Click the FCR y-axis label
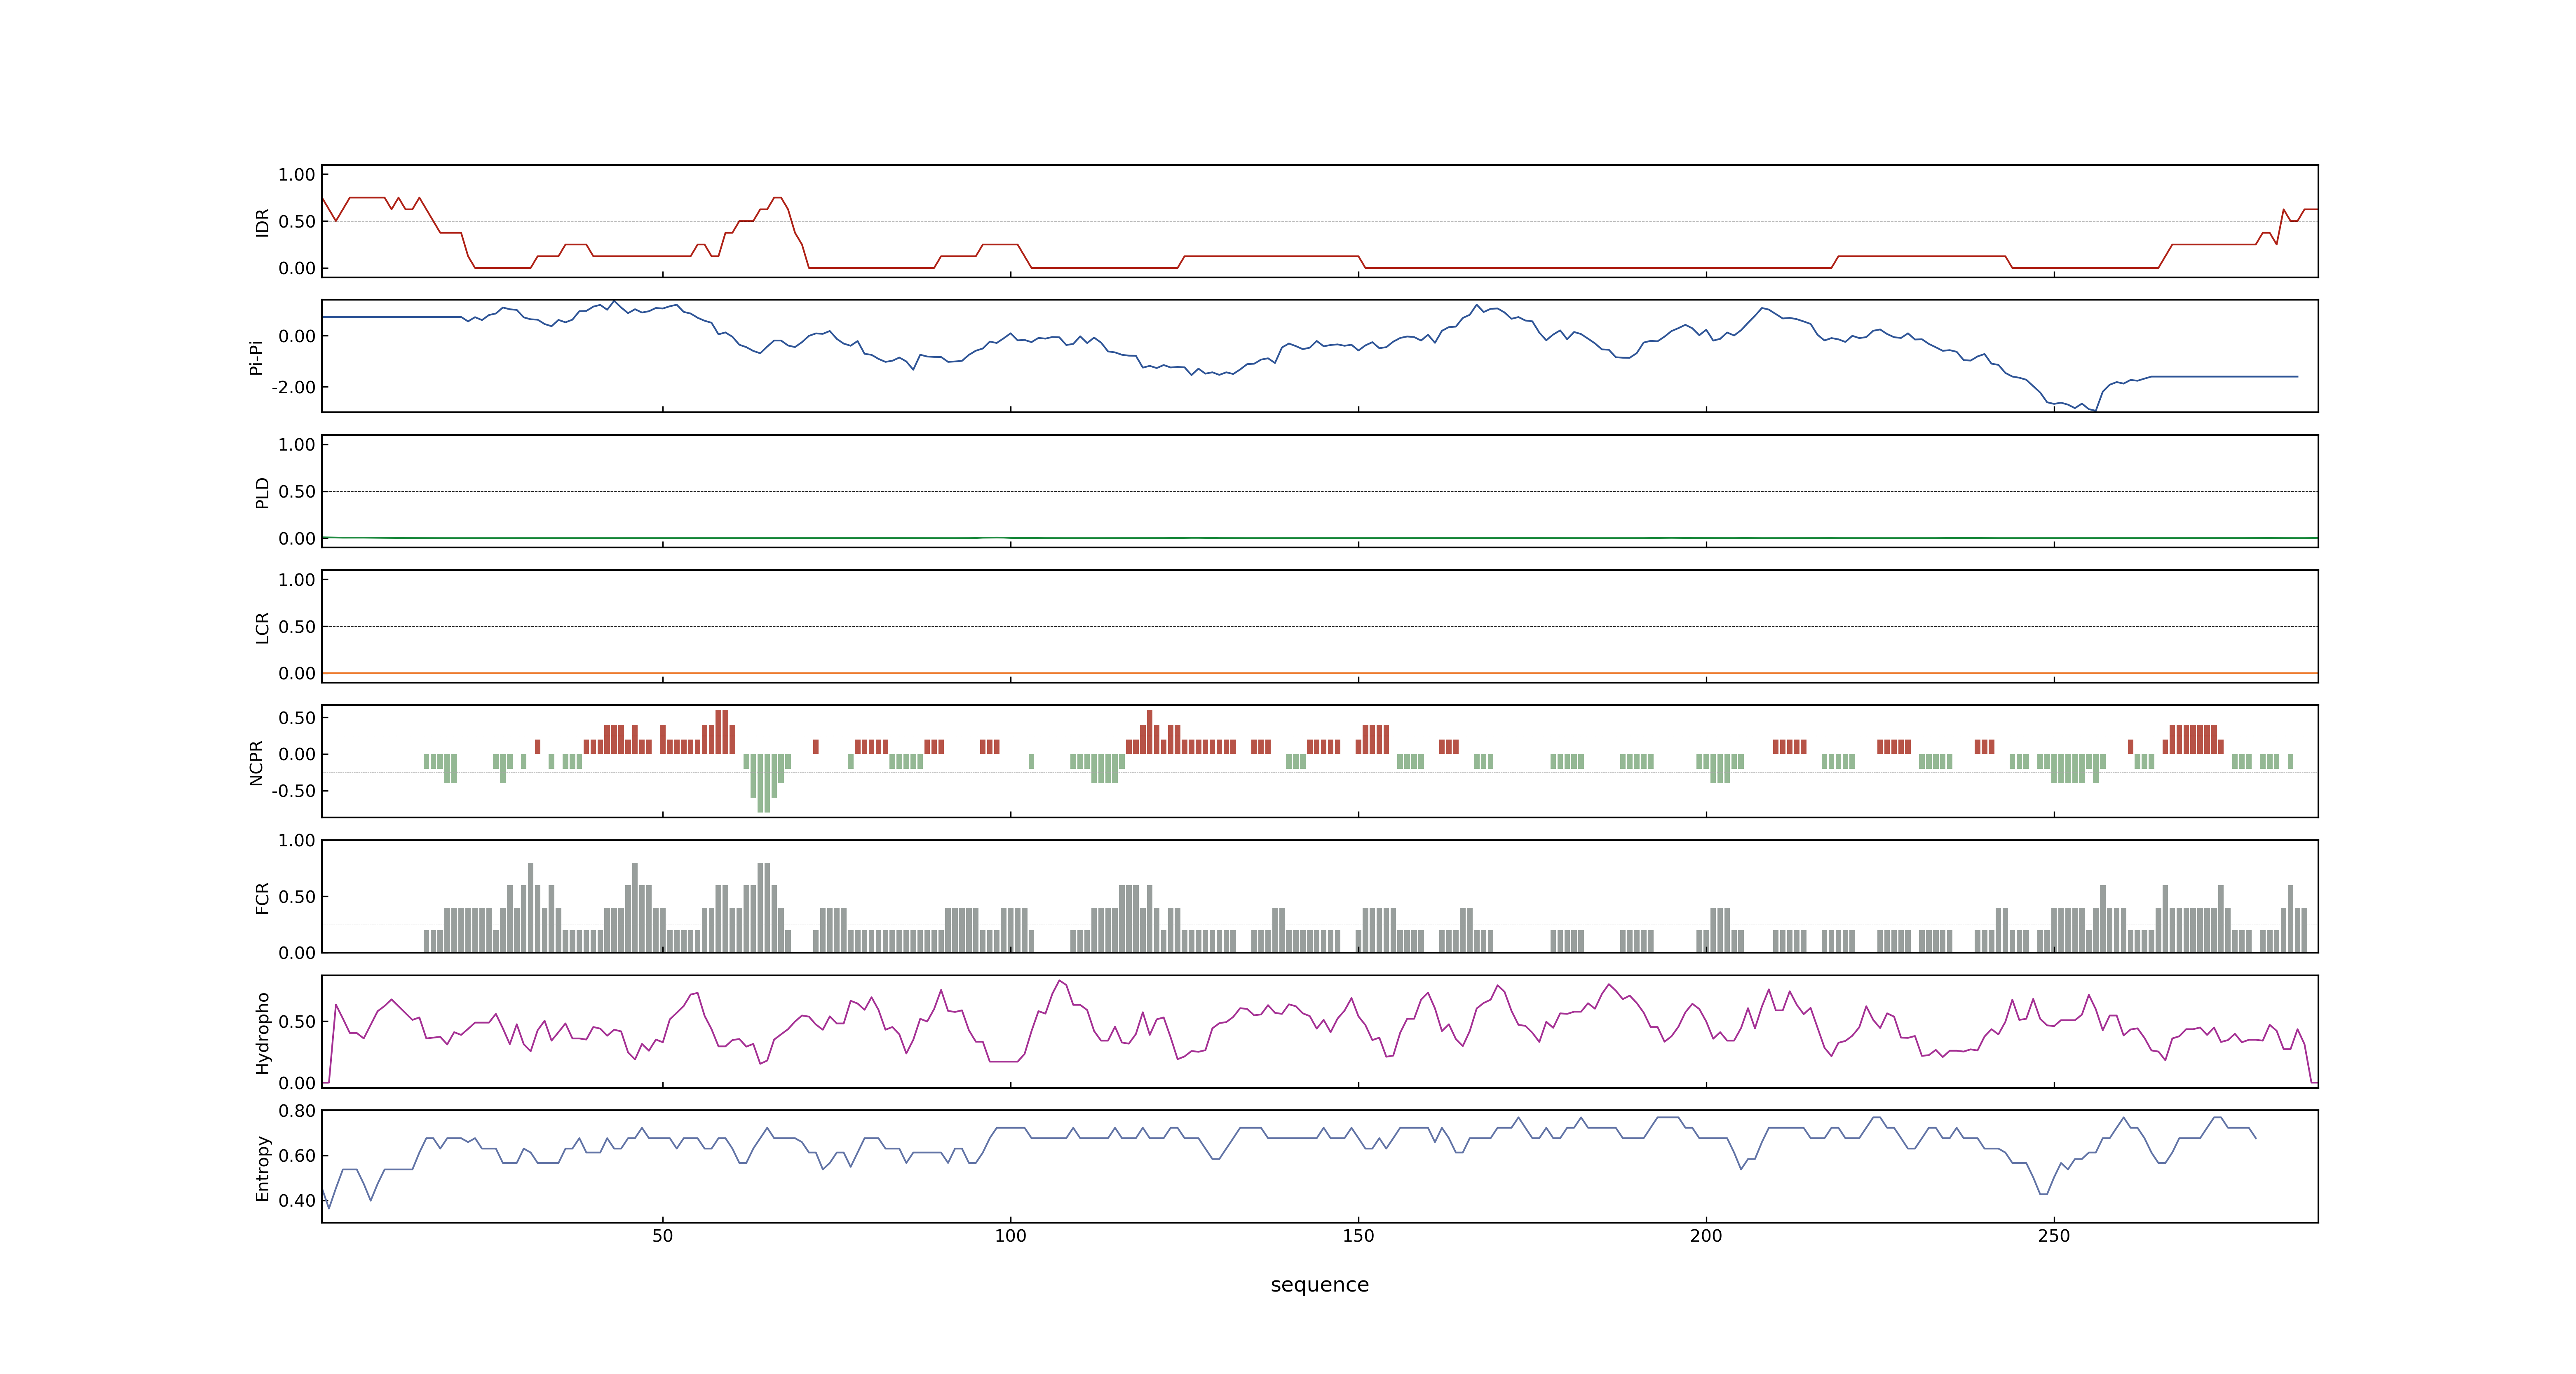2576x1374 pixels. click(x=262, y=898)
